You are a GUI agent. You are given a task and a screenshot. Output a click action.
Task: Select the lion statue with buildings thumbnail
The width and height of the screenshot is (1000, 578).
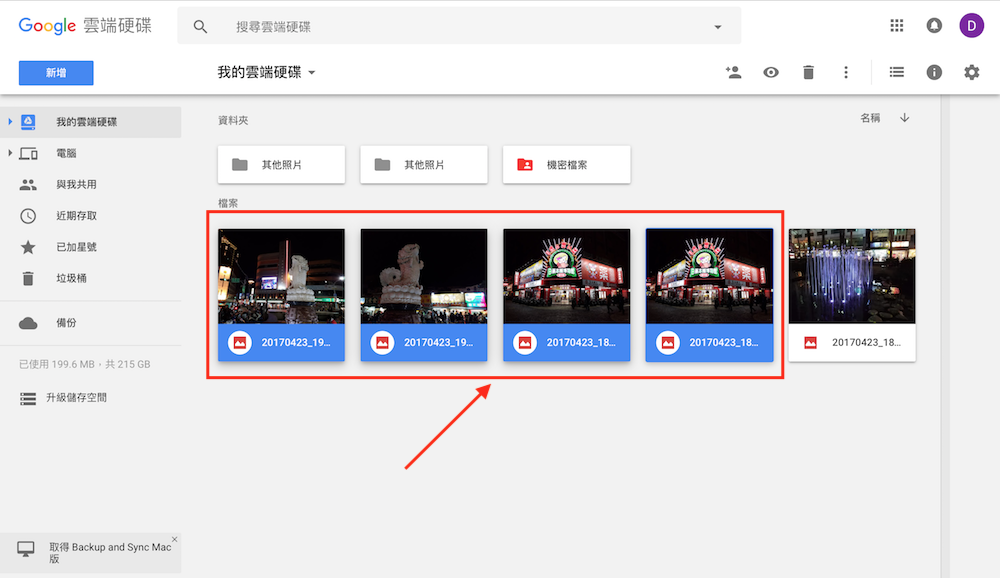281,276
